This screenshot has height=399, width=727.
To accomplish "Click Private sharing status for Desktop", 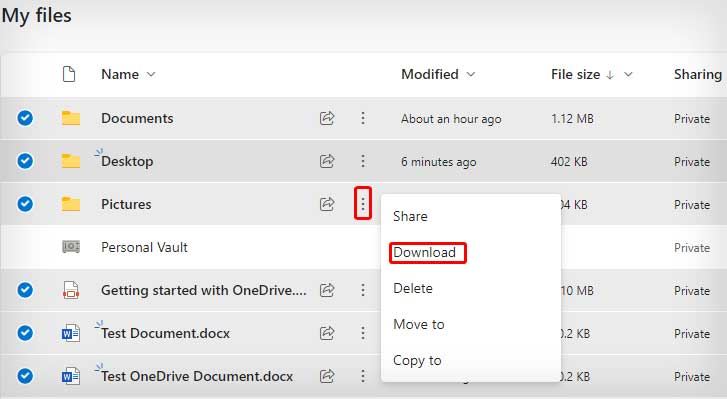I will point(692,162).
